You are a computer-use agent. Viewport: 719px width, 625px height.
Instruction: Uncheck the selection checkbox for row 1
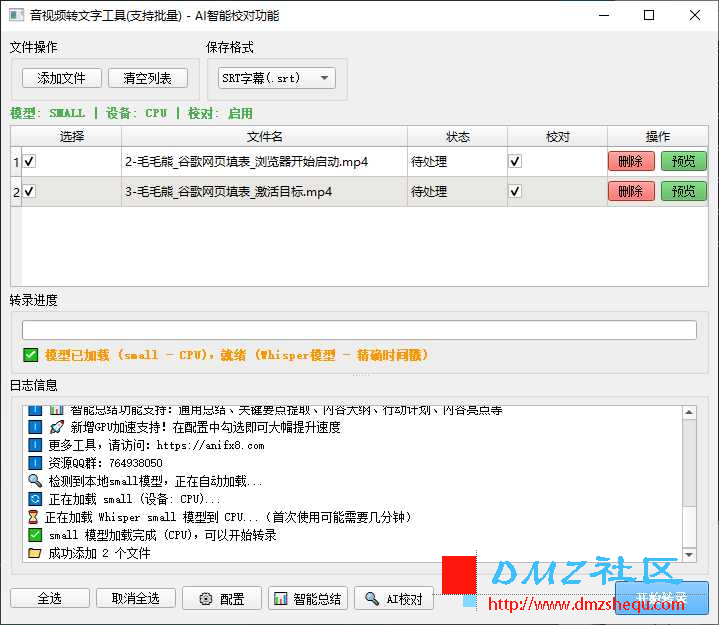tap(30, 161)
